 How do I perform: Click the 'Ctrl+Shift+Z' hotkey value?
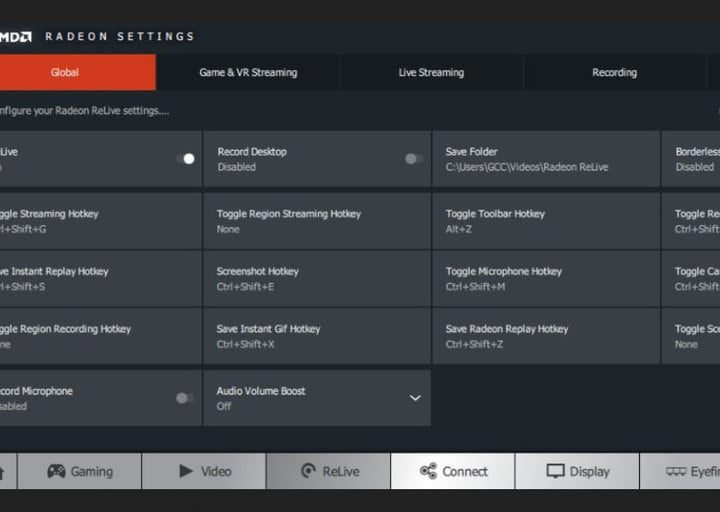coord(474,344)
